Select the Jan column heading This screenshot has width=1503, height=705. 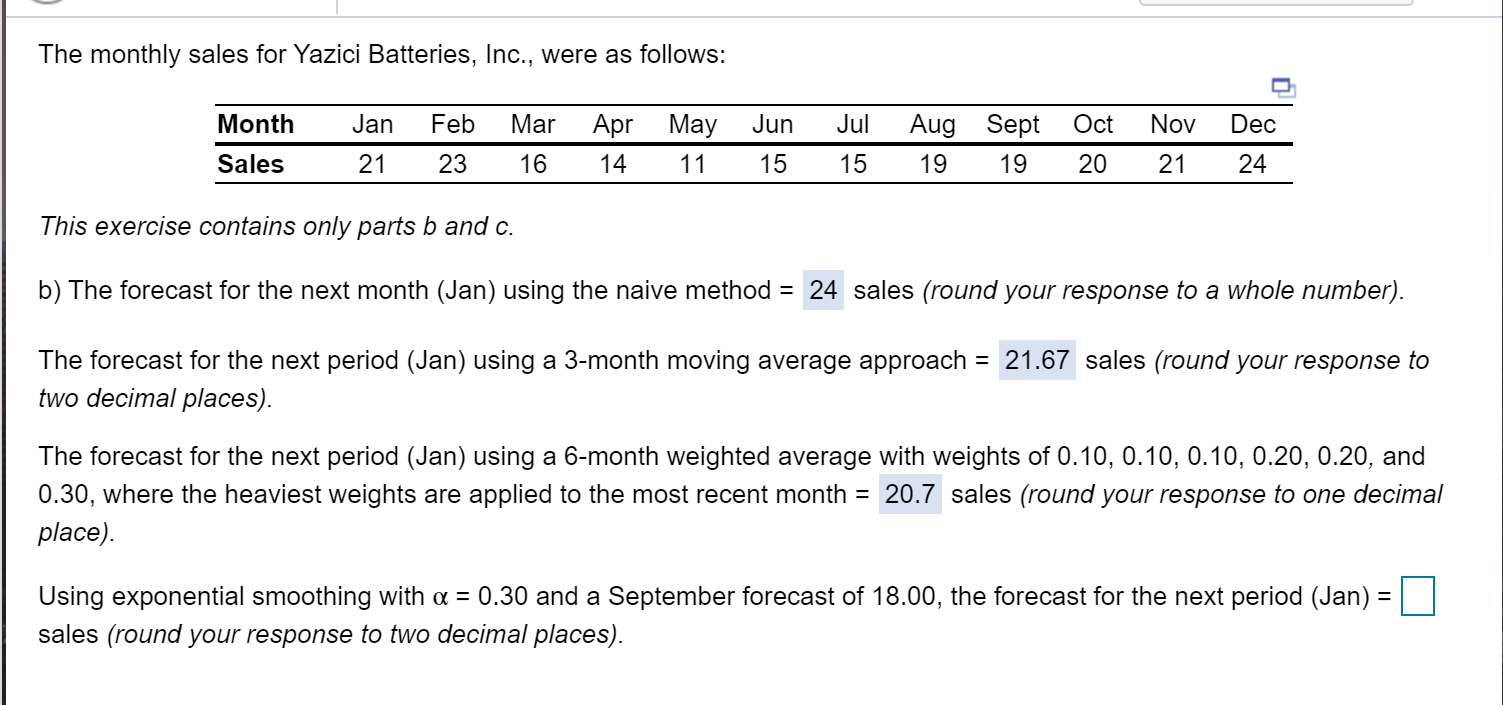372,124
